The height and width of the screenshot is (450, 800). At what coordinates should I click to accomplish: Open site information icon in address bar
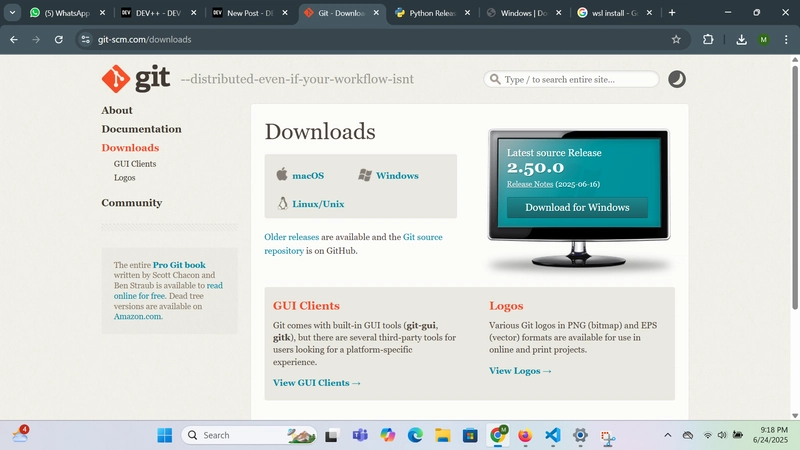click(x=85, y=39)
